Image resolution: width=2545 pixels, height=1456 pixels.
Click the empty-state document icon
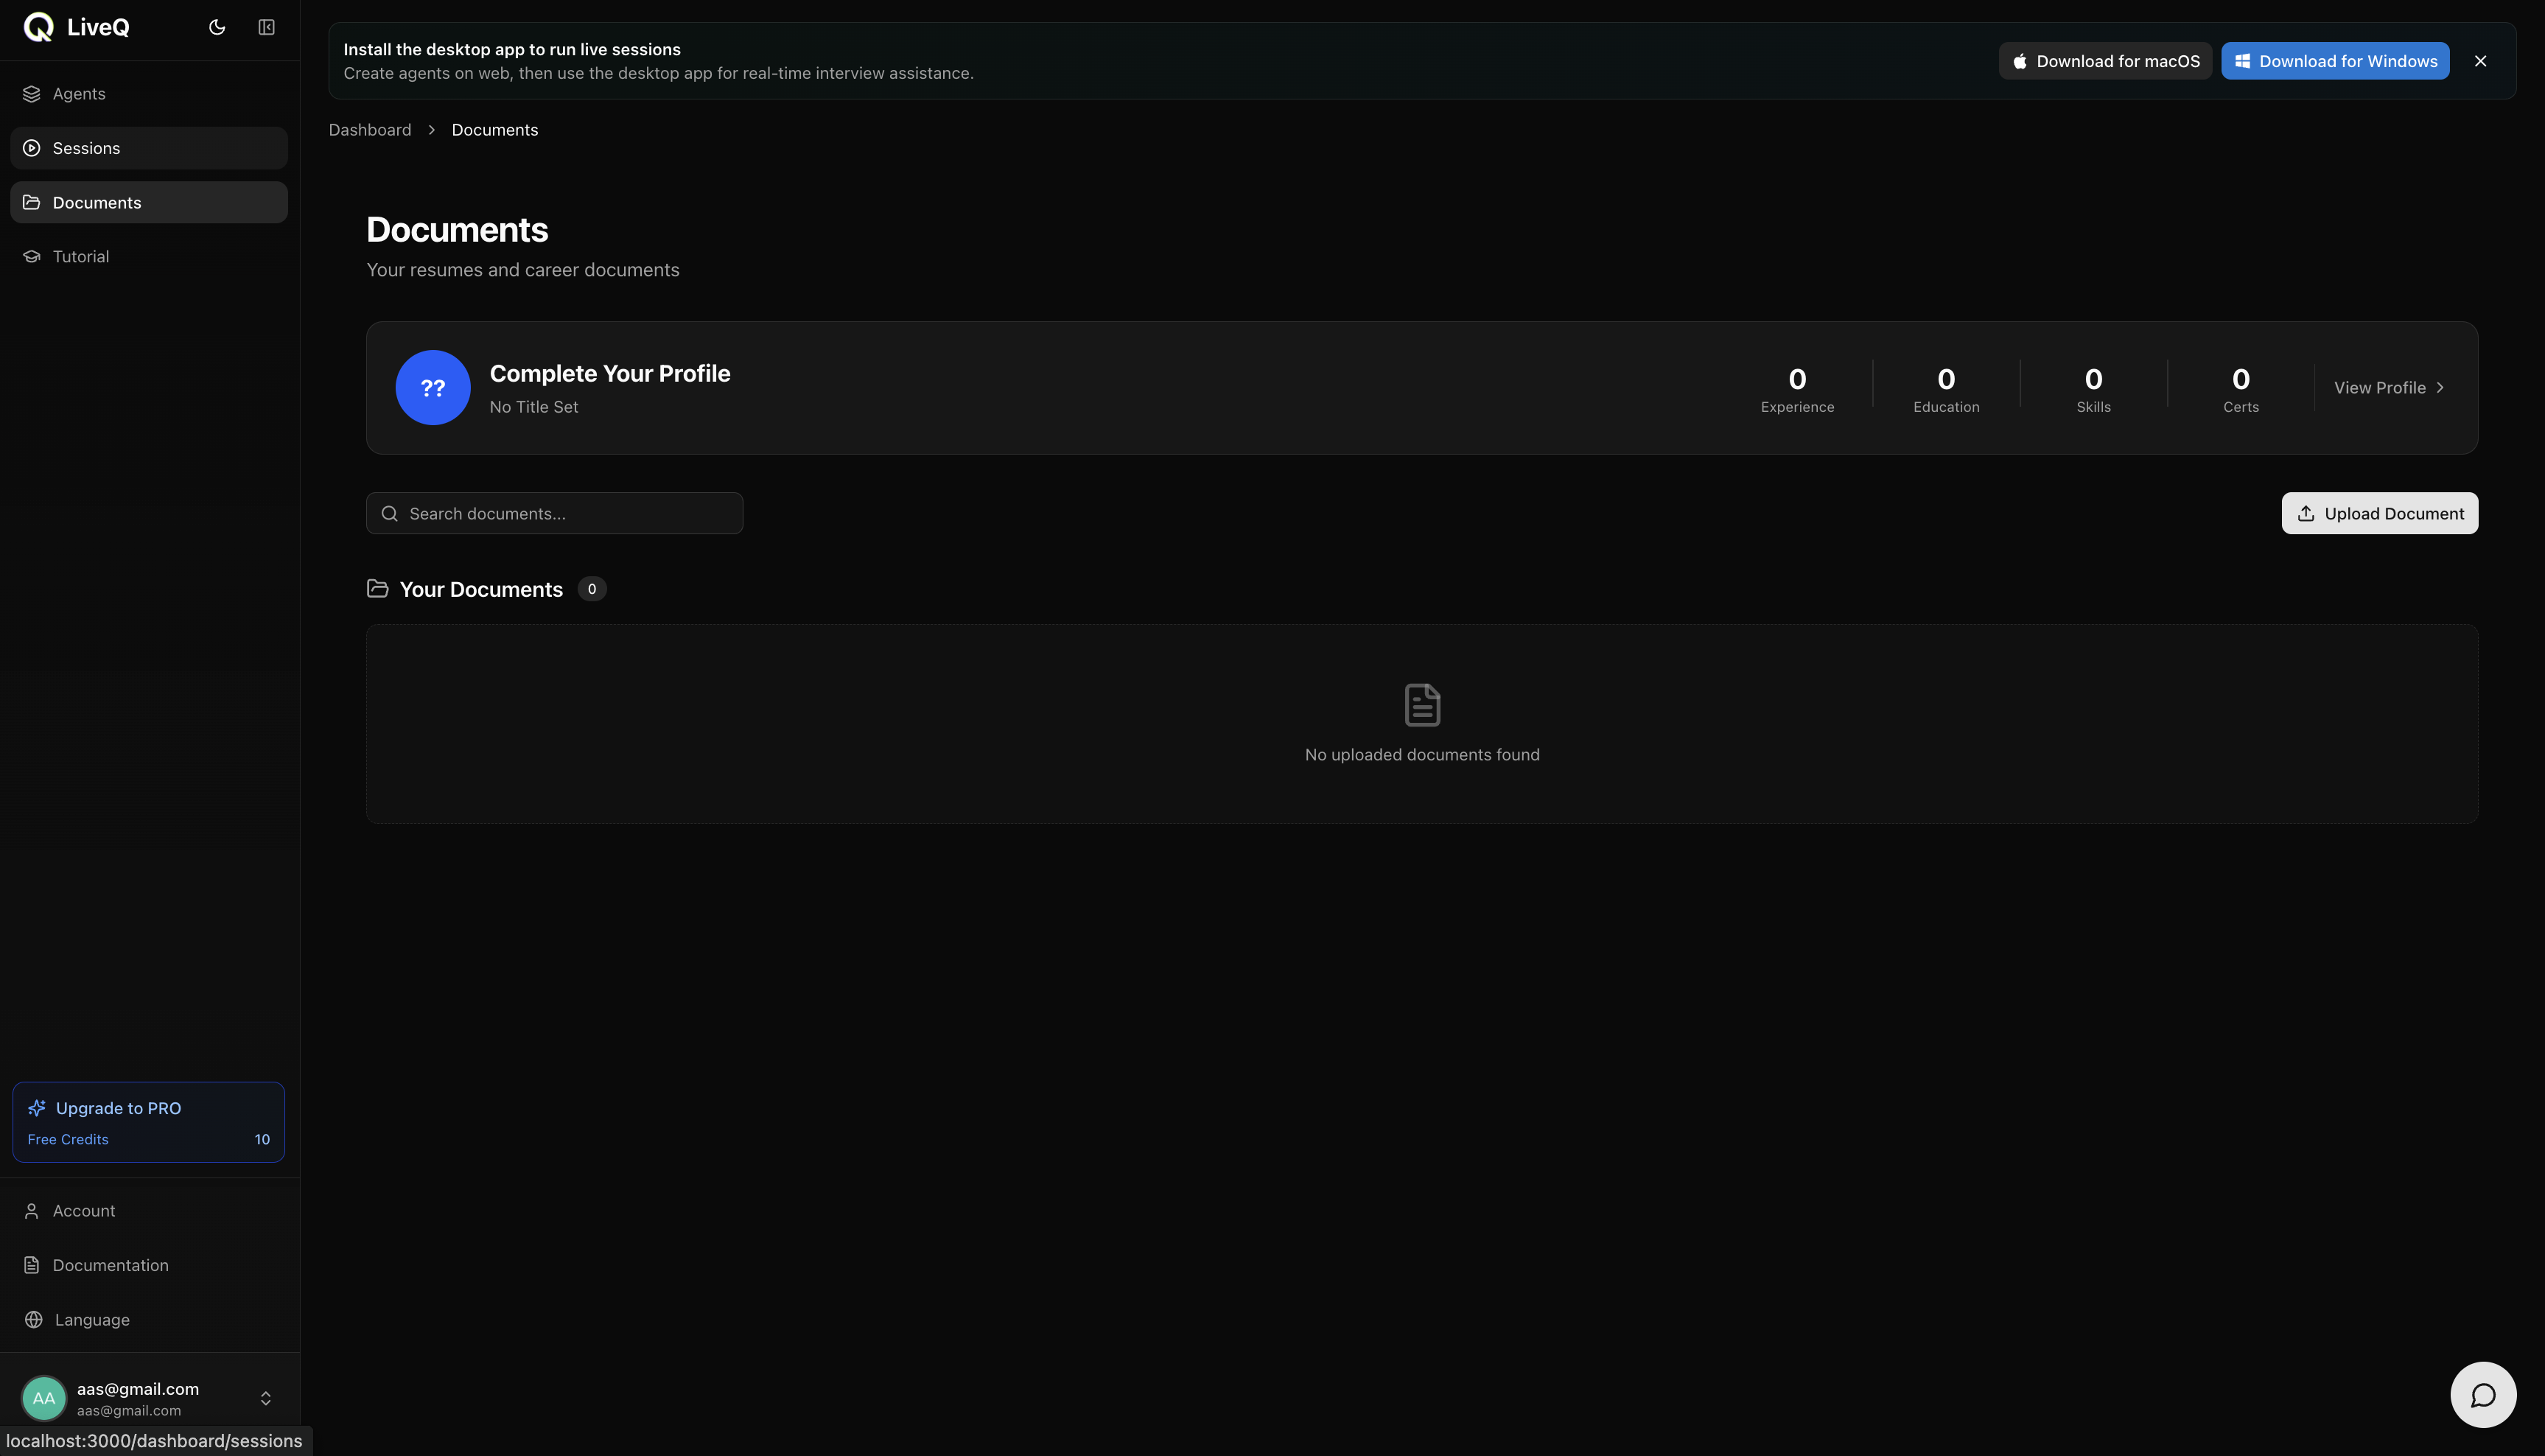[1422, 705]
